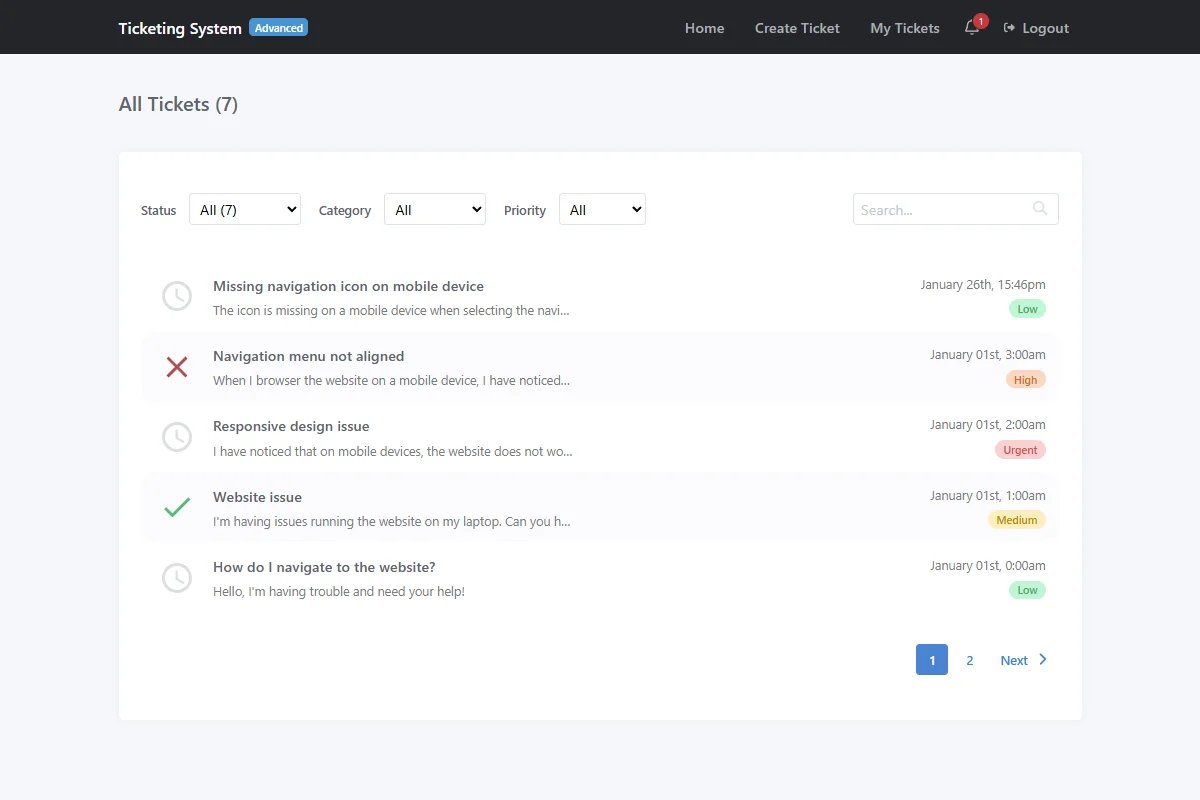Click Low badge on How do I navigate ticket
This screenshot has height=800, width=1200.
point(1027,590)
